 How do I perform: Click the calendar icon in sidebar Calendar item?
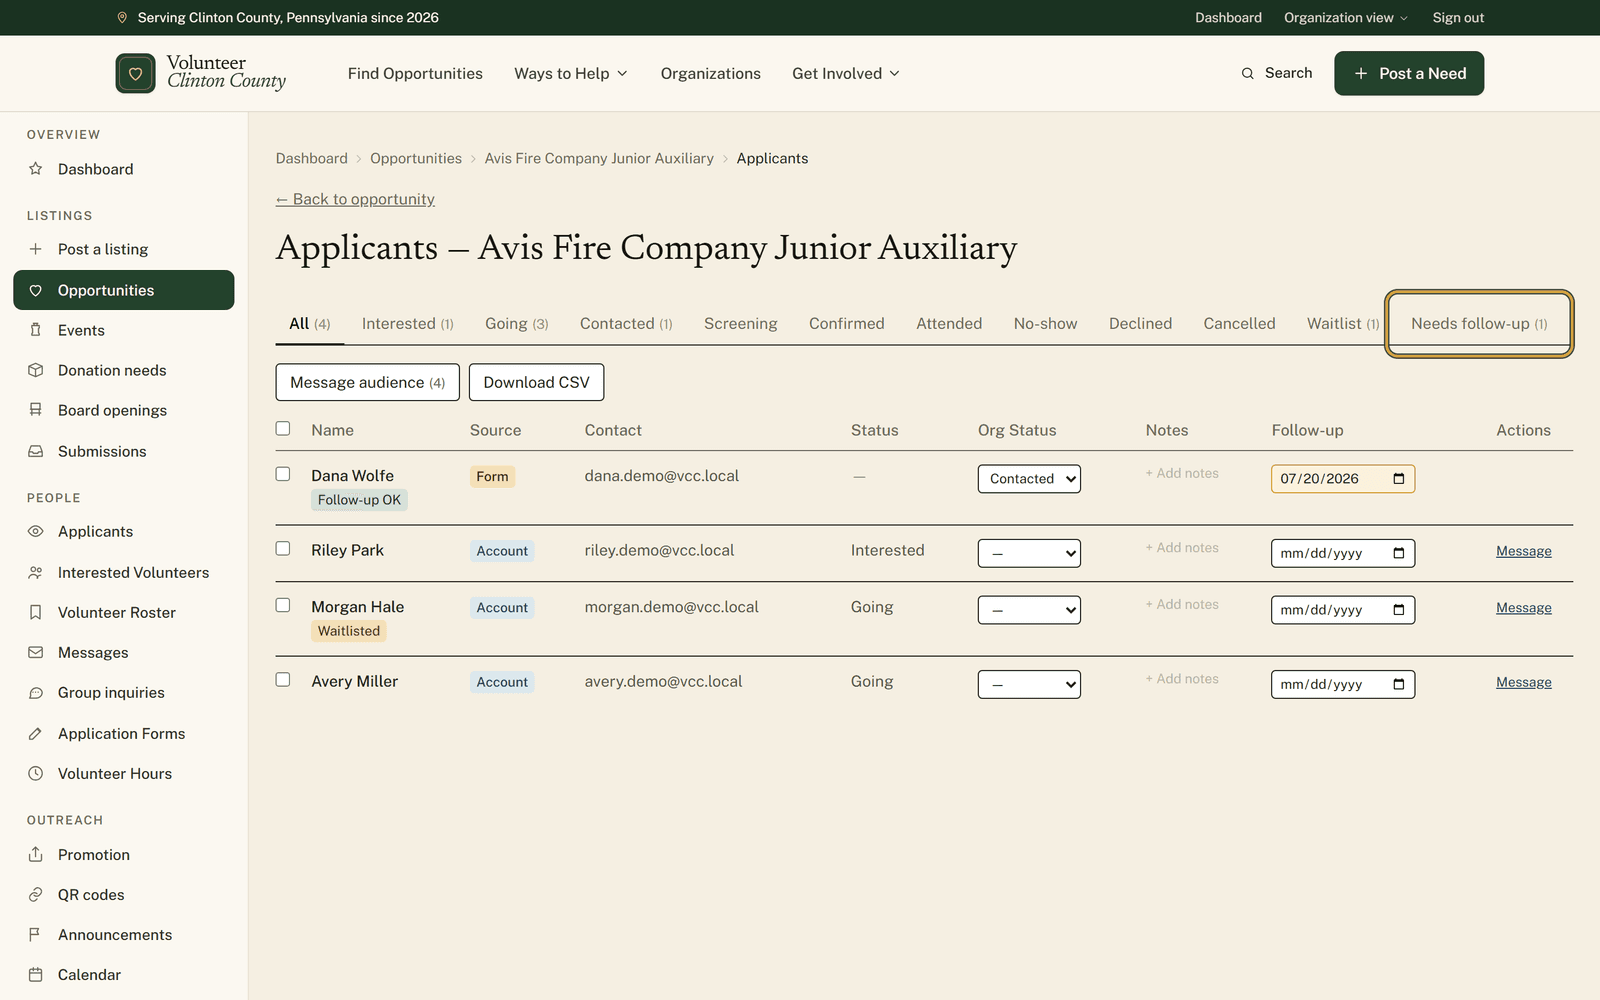(x=36, y=975)
